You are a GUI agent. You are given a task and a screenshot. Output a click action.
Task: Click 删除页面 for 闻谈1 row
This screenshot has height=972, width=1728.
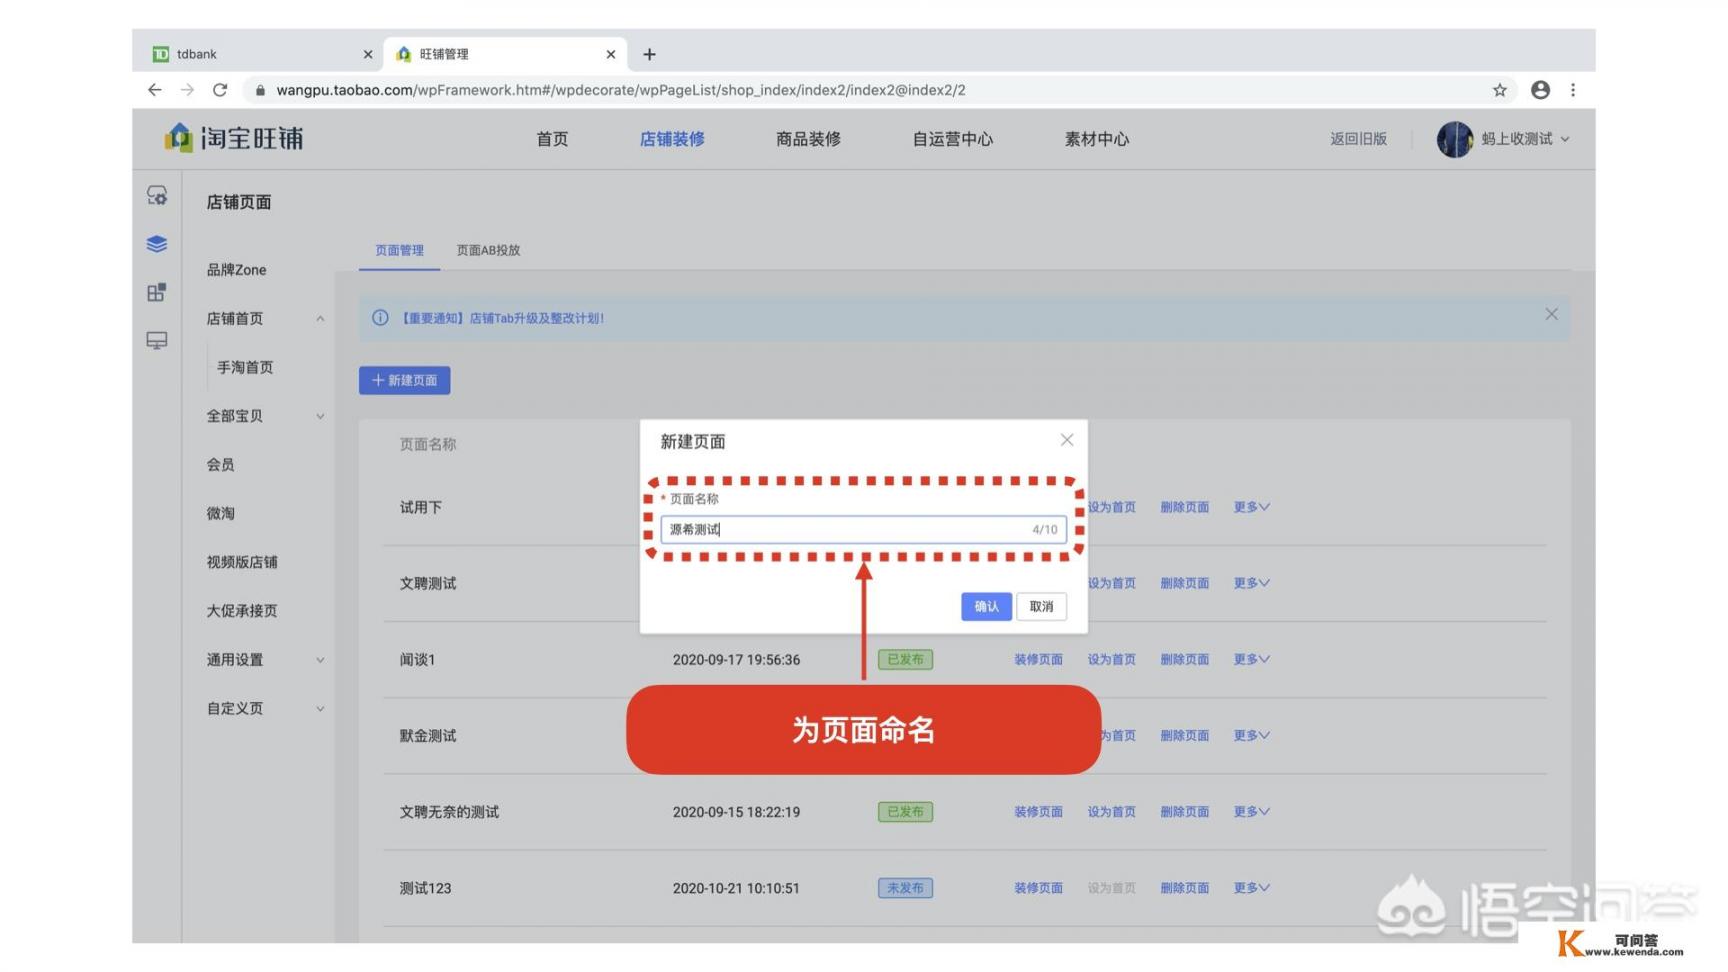click(x=1184, y=659)
